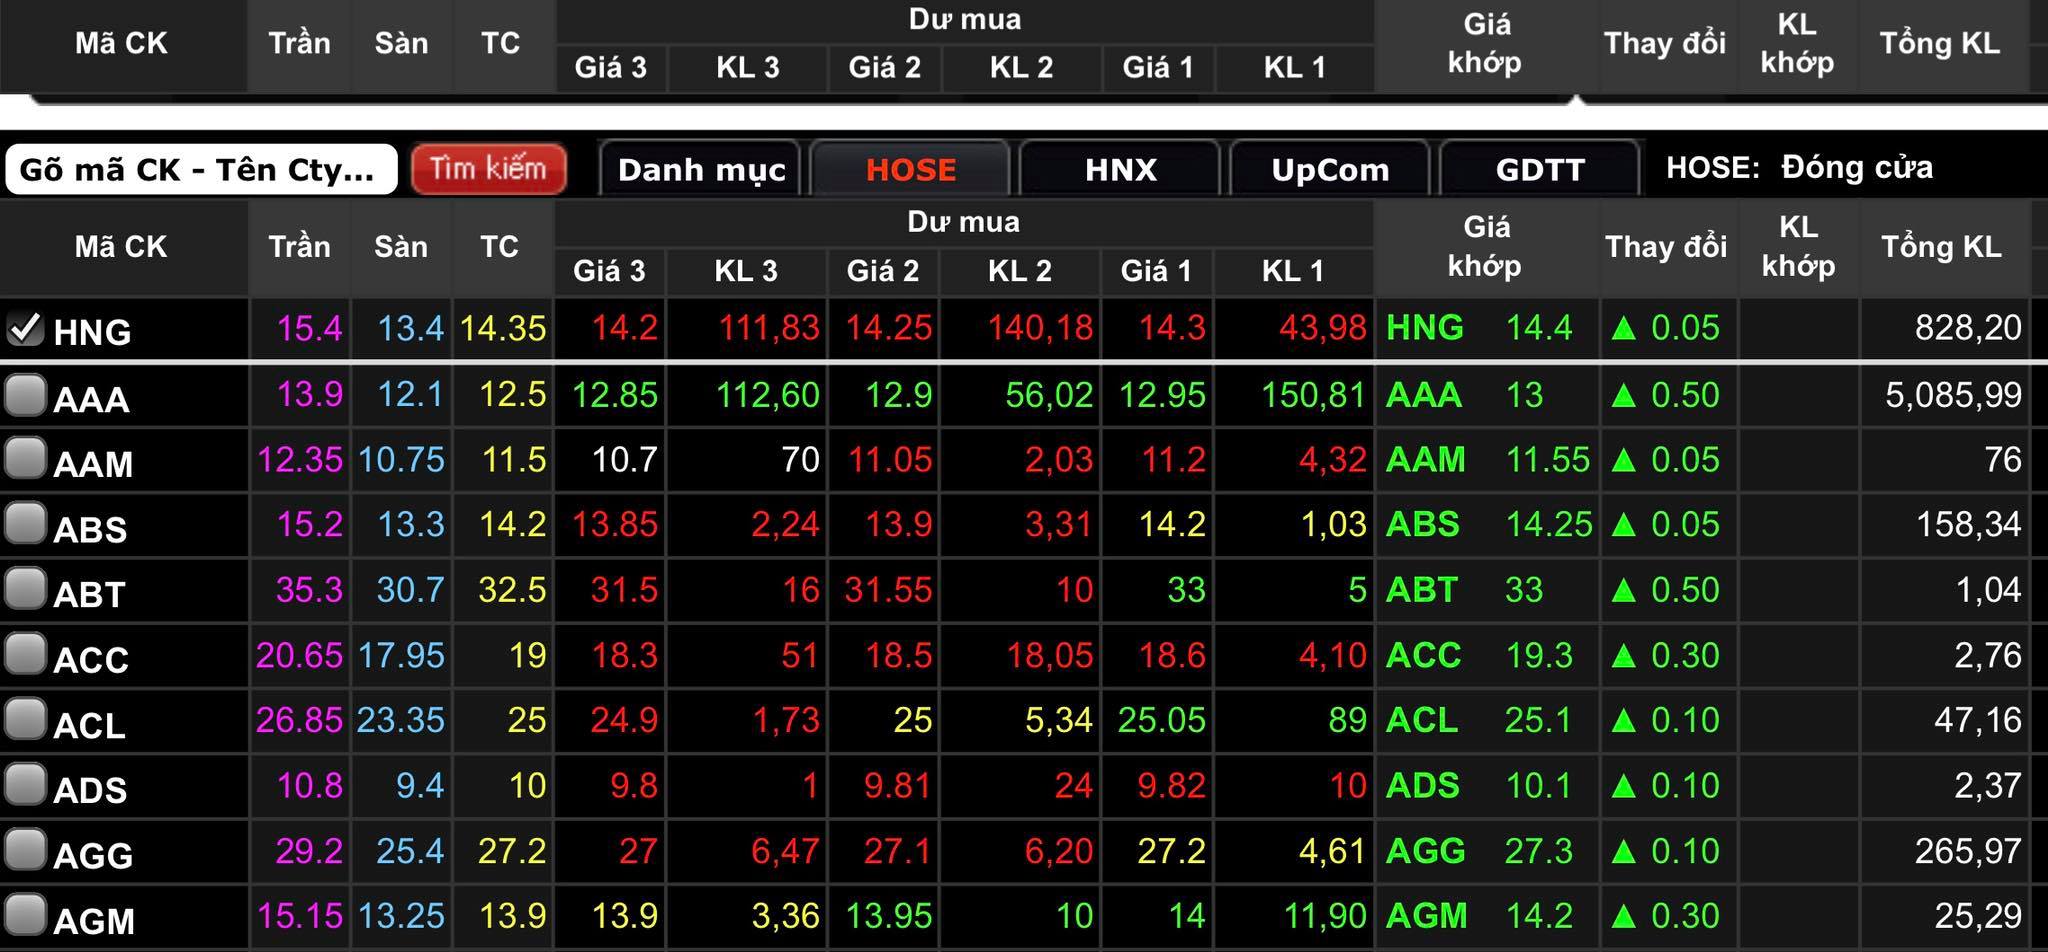2048x952 pixels.
Task: Click AAA total volume 5,085,99
Action: click(1953, 394)
